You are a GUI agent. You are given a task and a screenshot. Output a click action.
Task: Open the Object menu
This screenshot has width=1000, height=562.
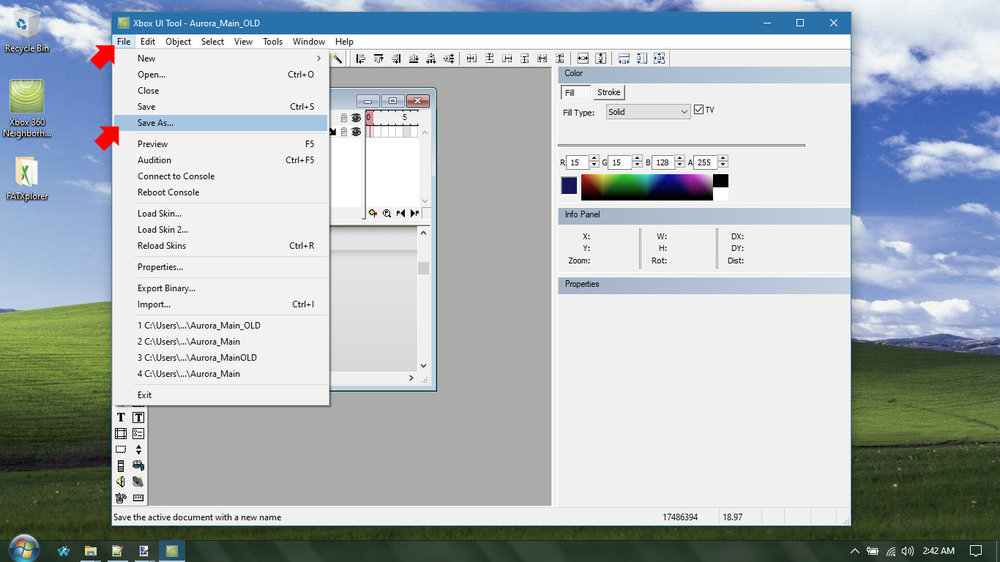[x=178, y=41]
